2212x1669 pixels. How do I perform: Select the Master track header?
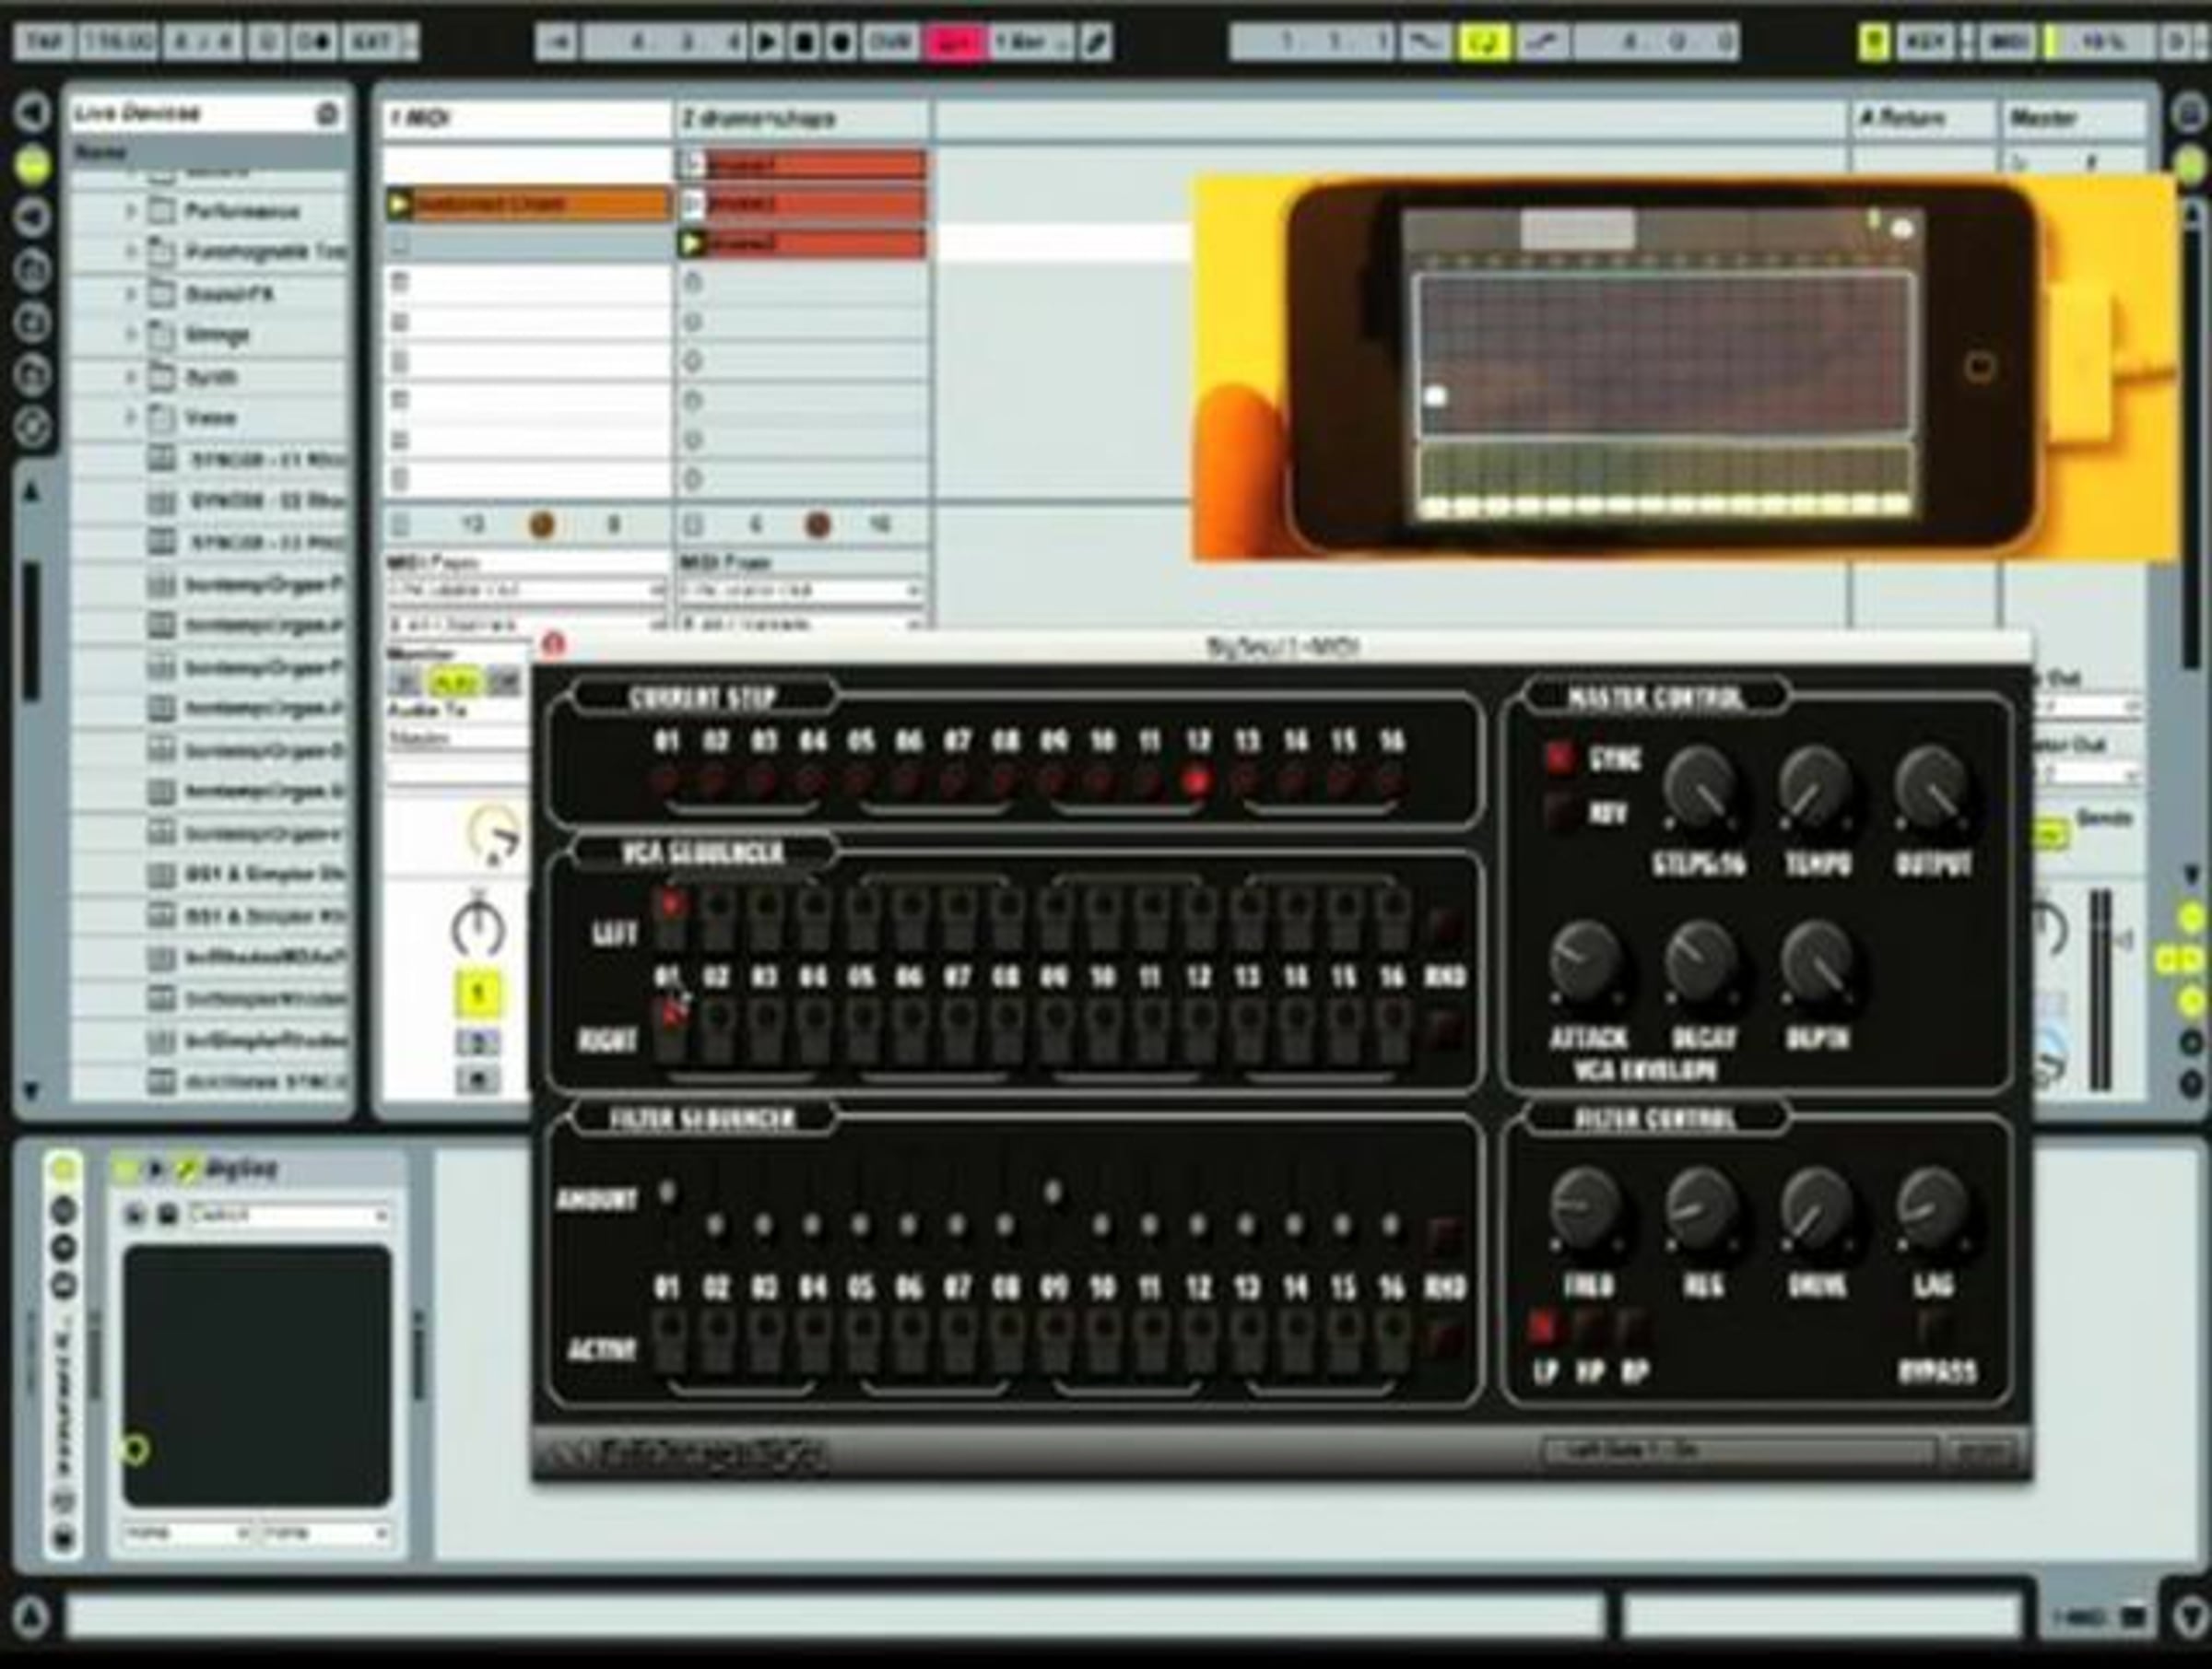[x=2075, y=119]
